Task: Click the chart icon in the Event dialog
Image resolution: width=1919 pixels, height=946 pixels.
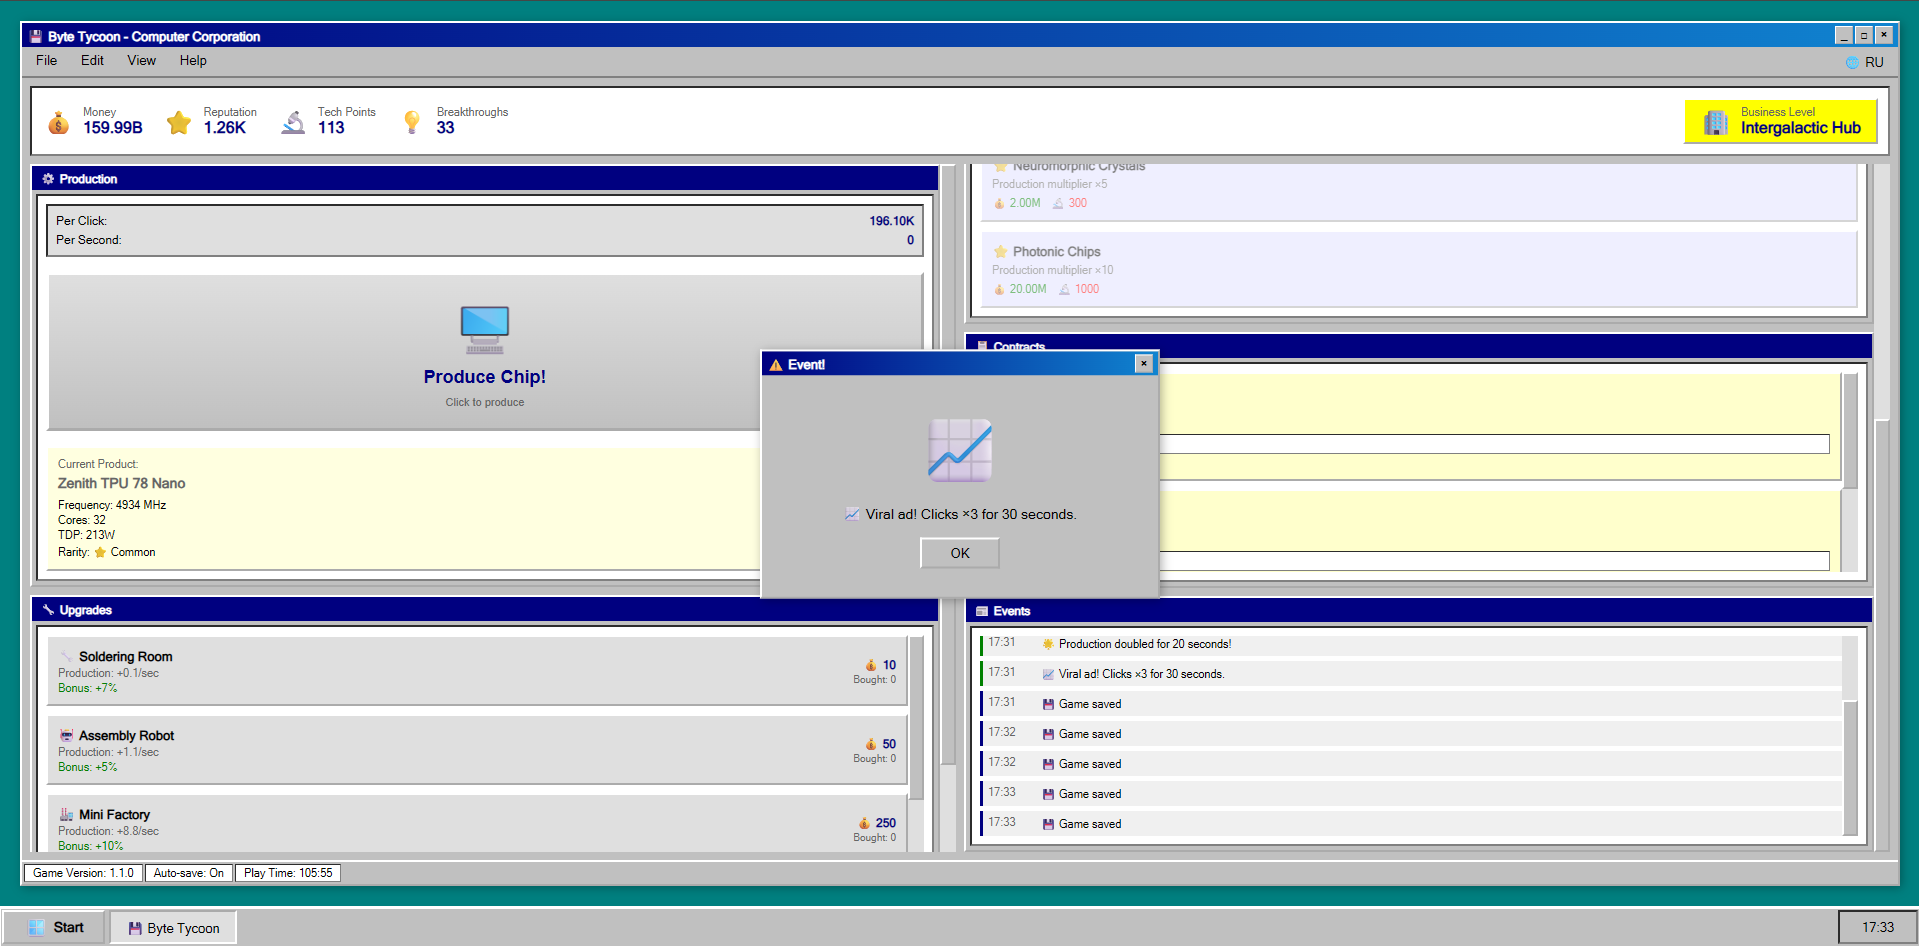Action: [959, 451]
